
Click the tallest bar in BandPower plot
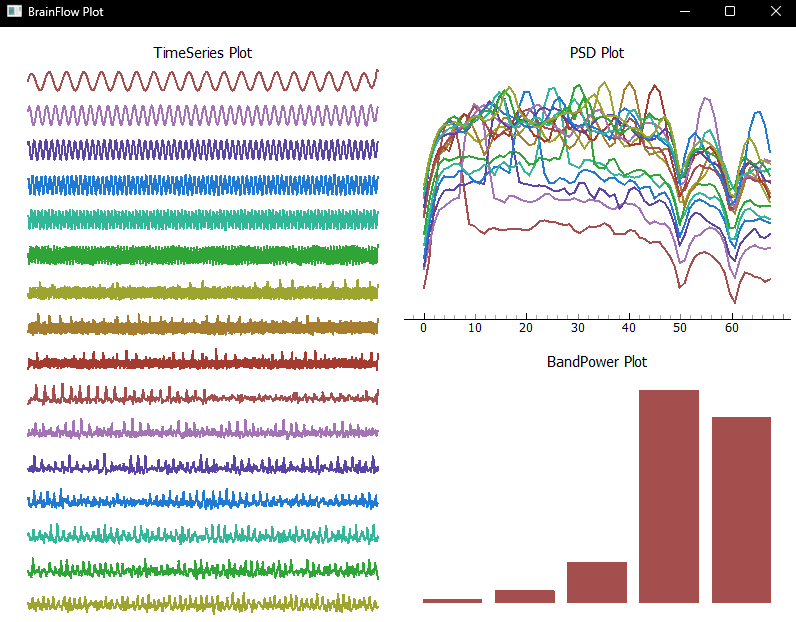click(669, 496)
